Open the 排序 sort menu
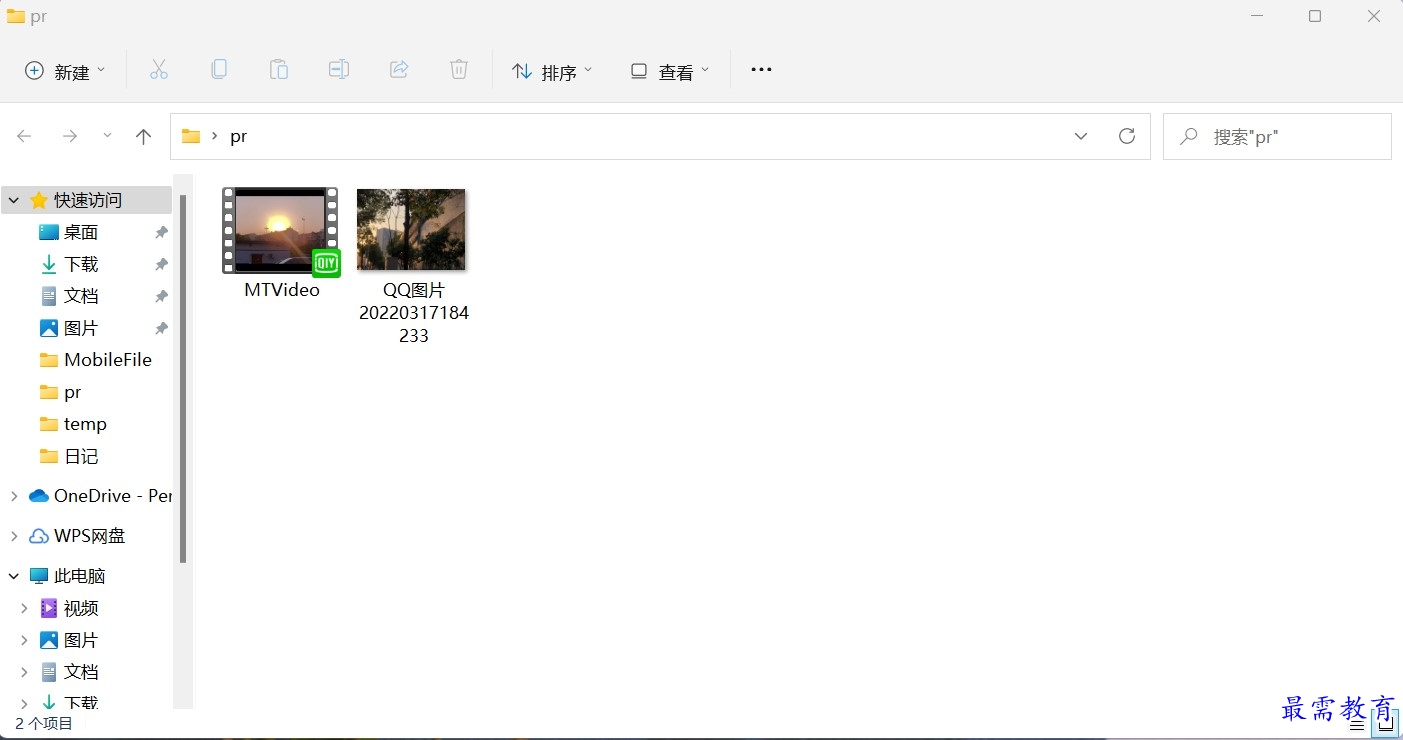Viewport: 1403px width, 740px height. pos(552,71)
